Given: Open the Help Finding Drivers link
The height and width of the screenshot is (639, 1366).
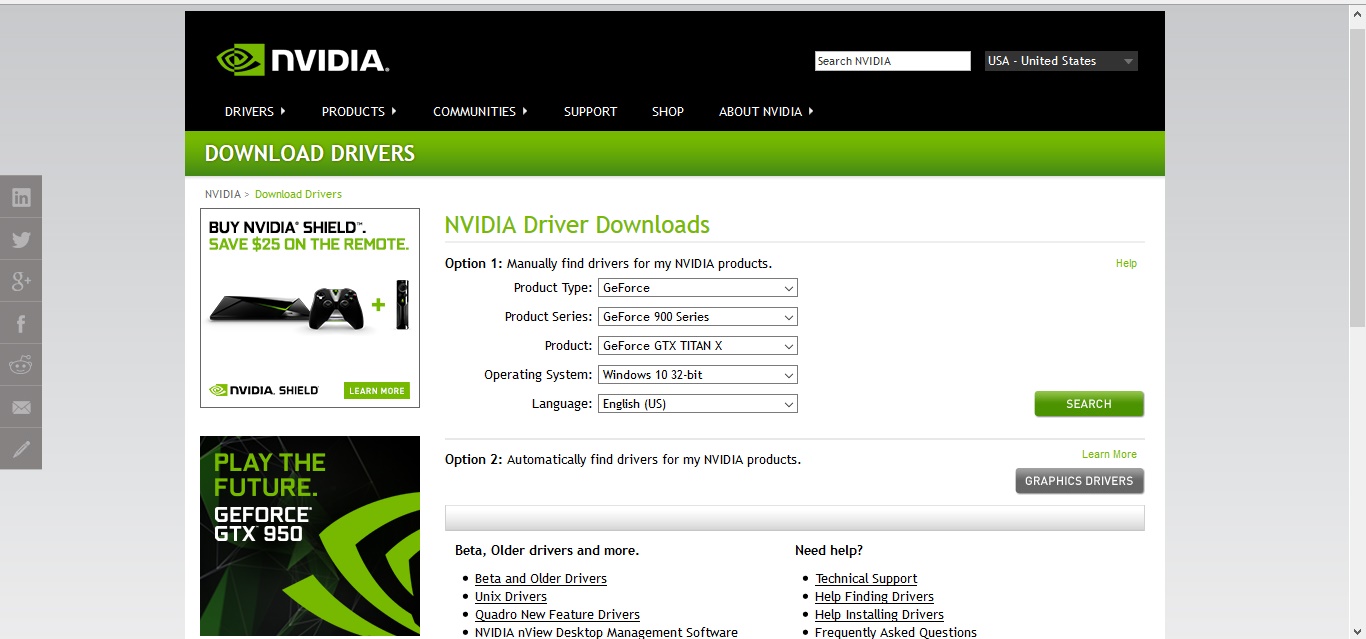Looking at the screenshot, I should (x=874, y=597).
